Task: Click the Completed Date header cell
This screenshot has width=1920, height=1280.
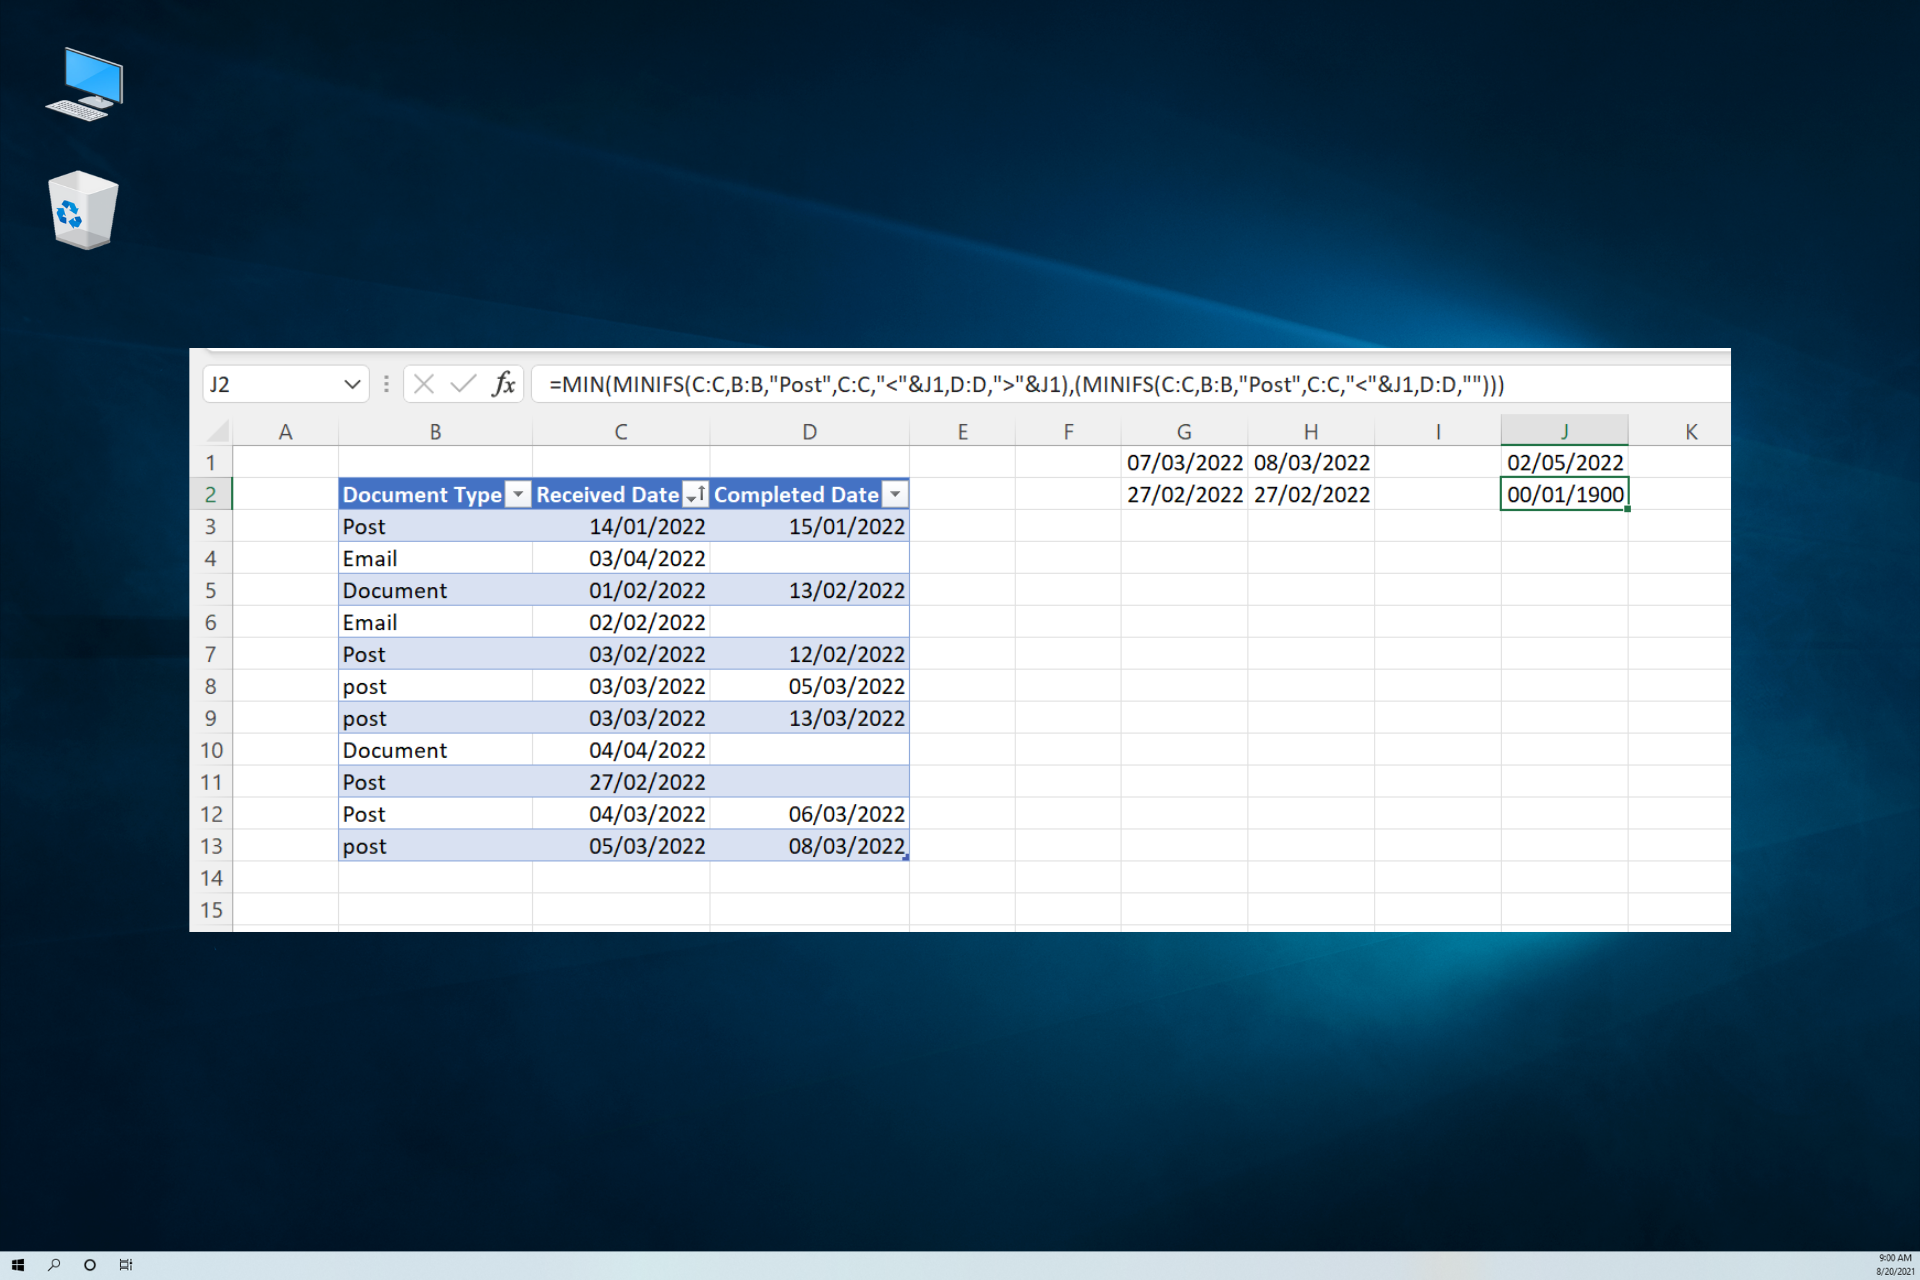Action: click(x=809, y=494)
